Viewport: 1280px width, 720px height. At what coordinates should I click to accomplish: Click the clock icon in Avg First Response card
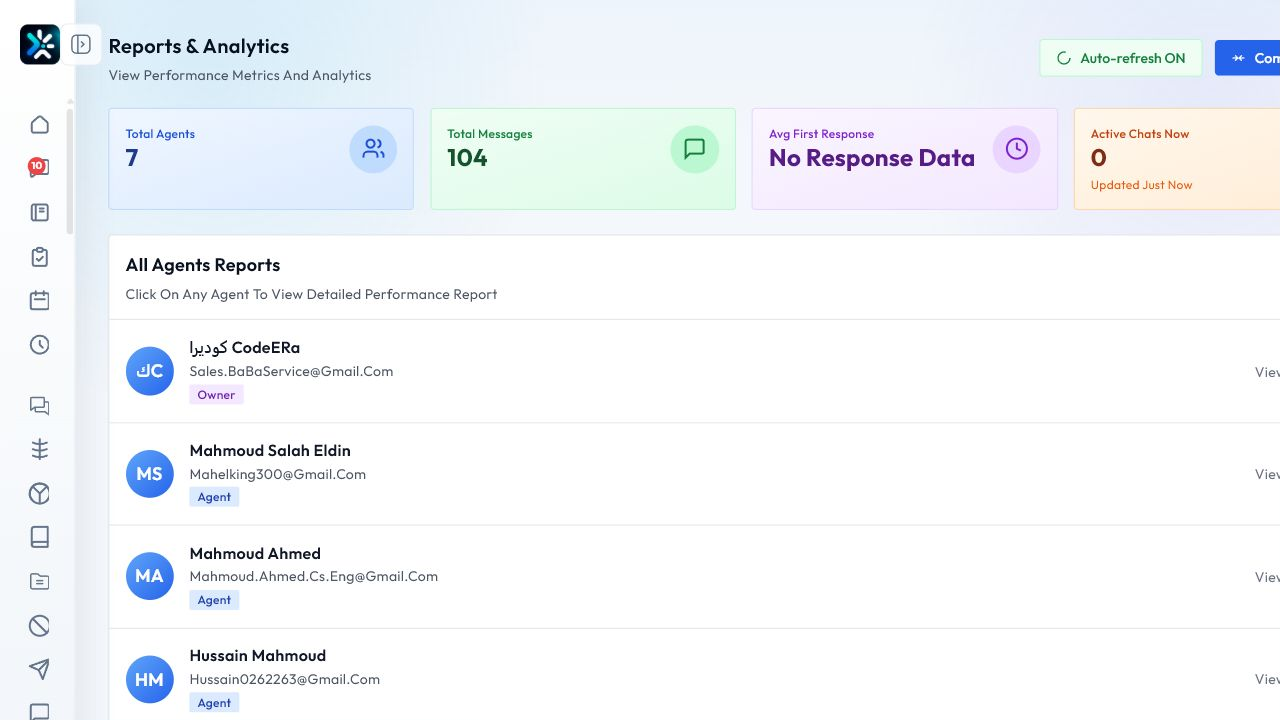[1017, 149]
